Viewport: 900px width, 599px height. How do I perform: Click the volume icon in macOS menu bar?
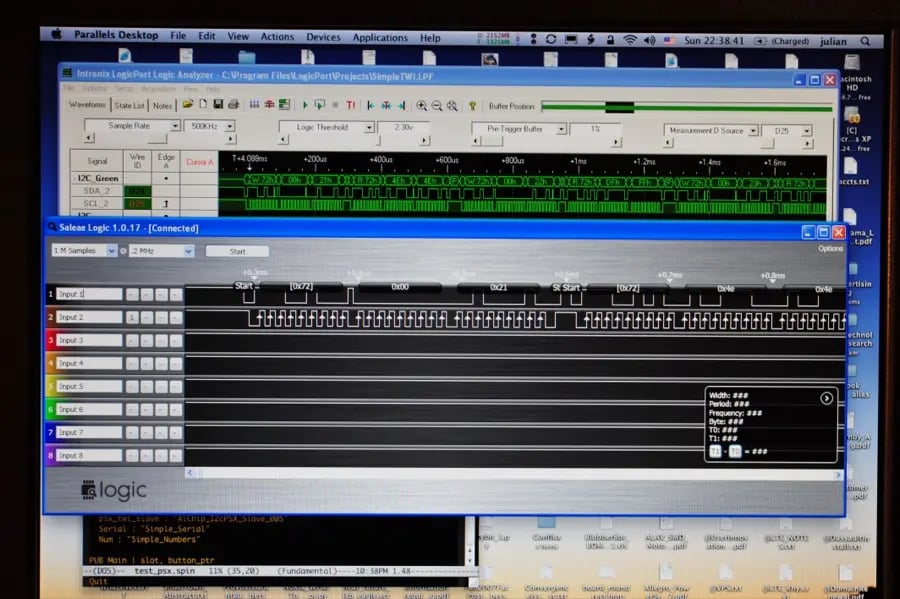click(649, 40)
